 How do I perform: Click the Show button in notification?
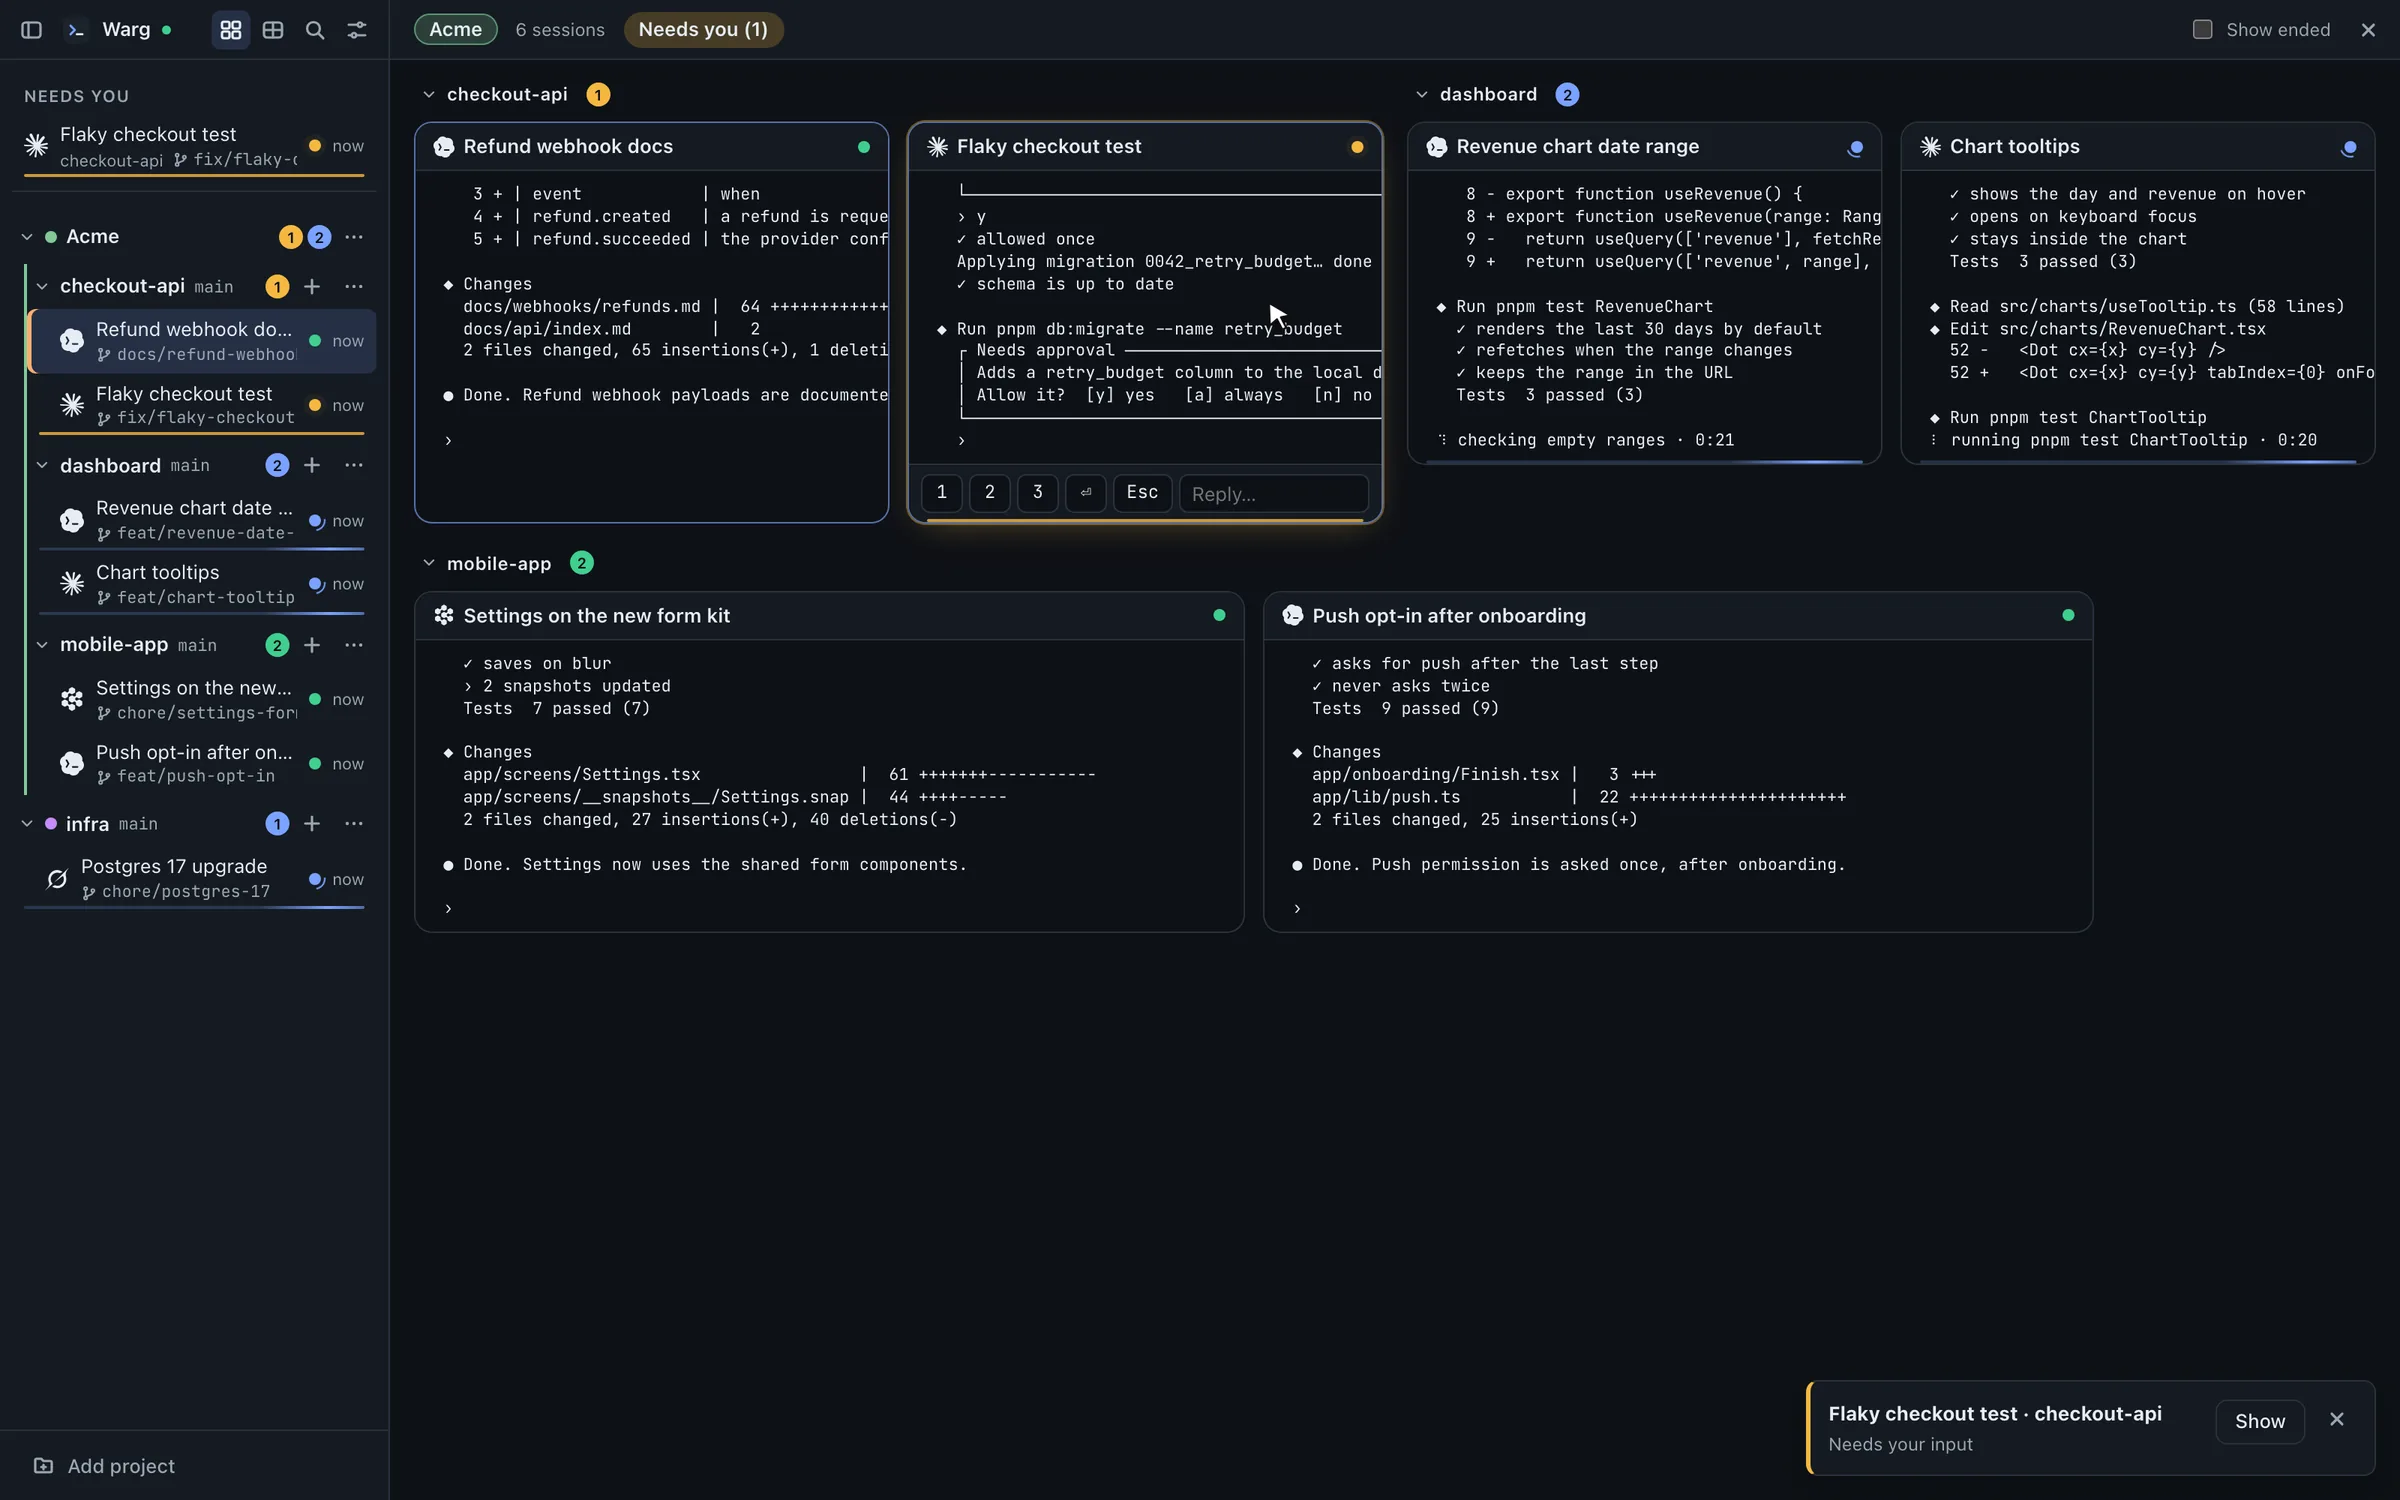(x=2260, y=1421)
